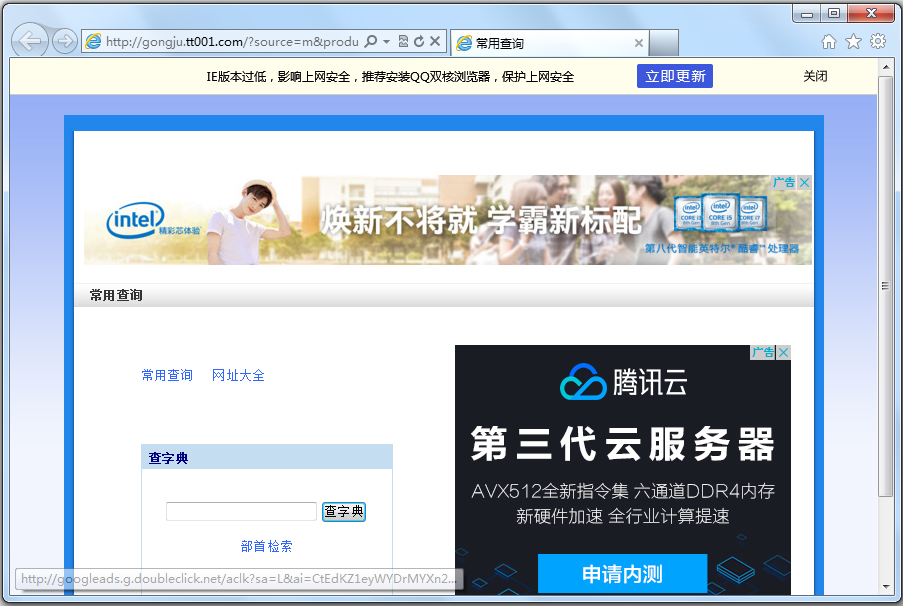Viewport: 903px width, 606px height.
Task: Click the vertical scrollbar down arrow
Action: (x=886, y=587)
